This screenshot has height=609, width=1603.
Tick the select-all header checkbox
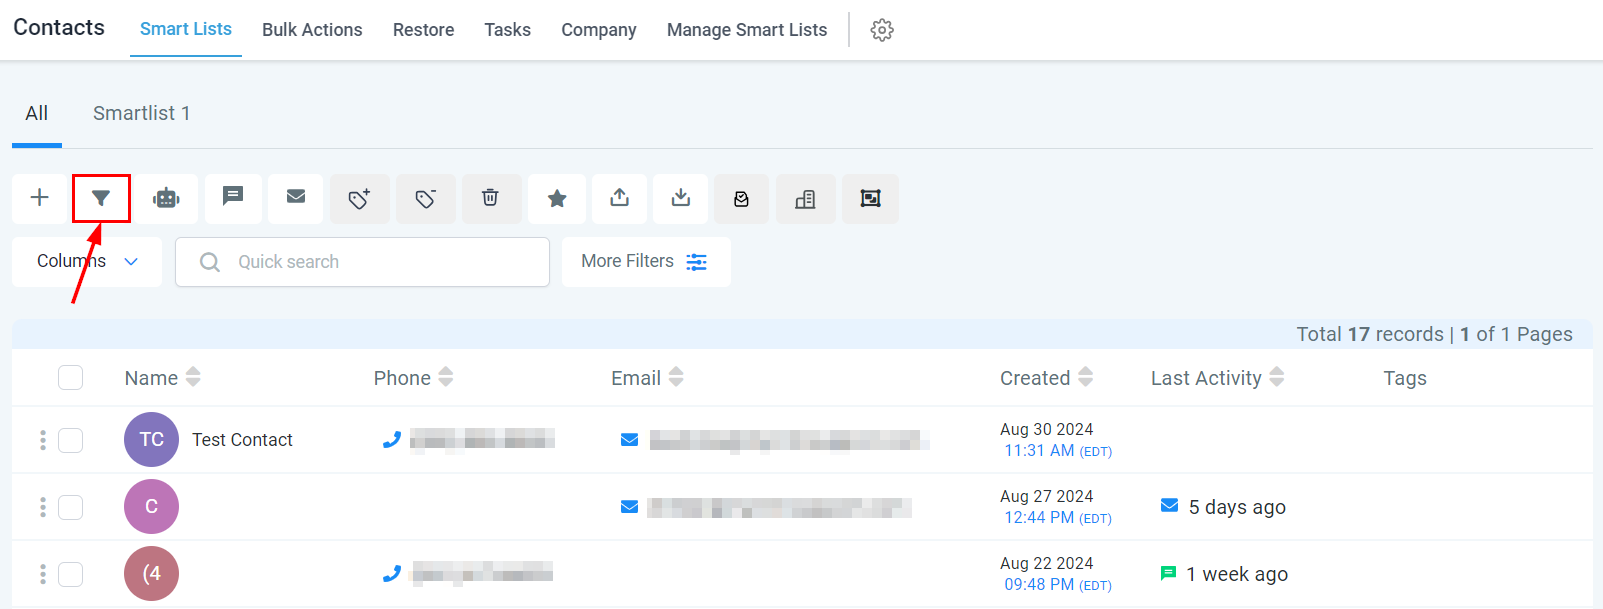point(70,378)
